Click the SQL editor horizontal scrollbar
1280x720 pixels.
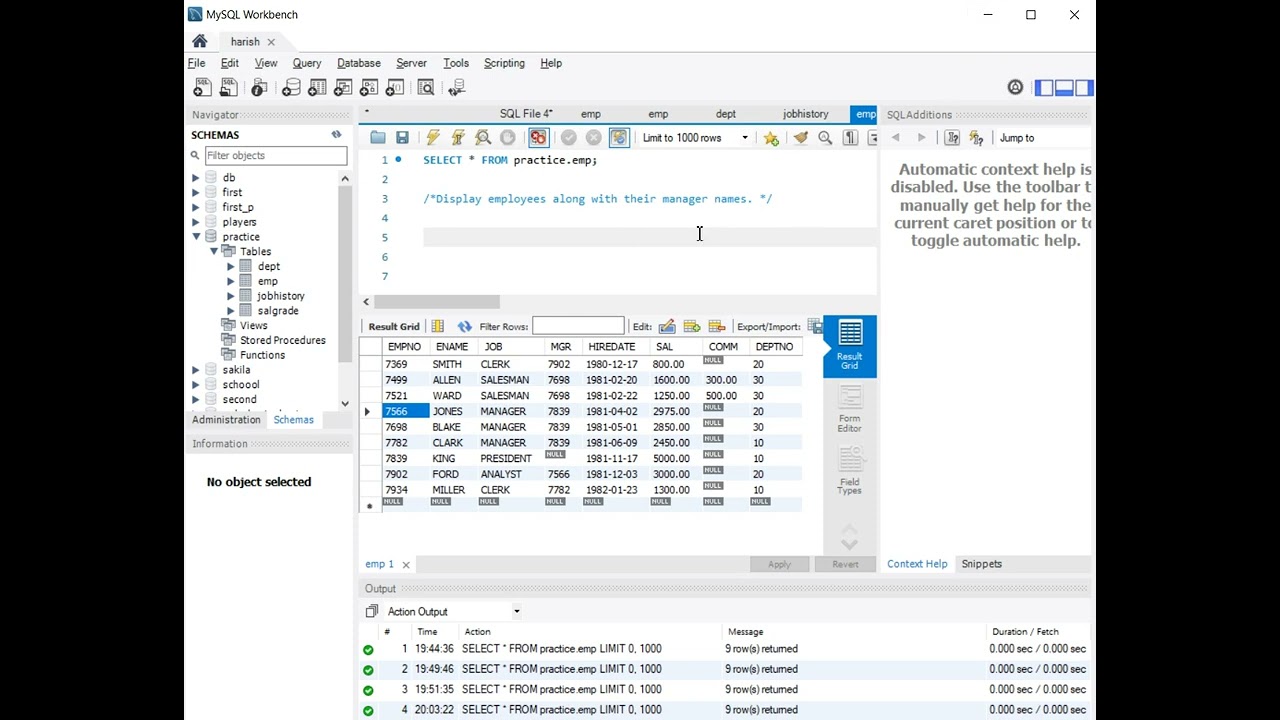pyautogui.click(x=436, y=302)
